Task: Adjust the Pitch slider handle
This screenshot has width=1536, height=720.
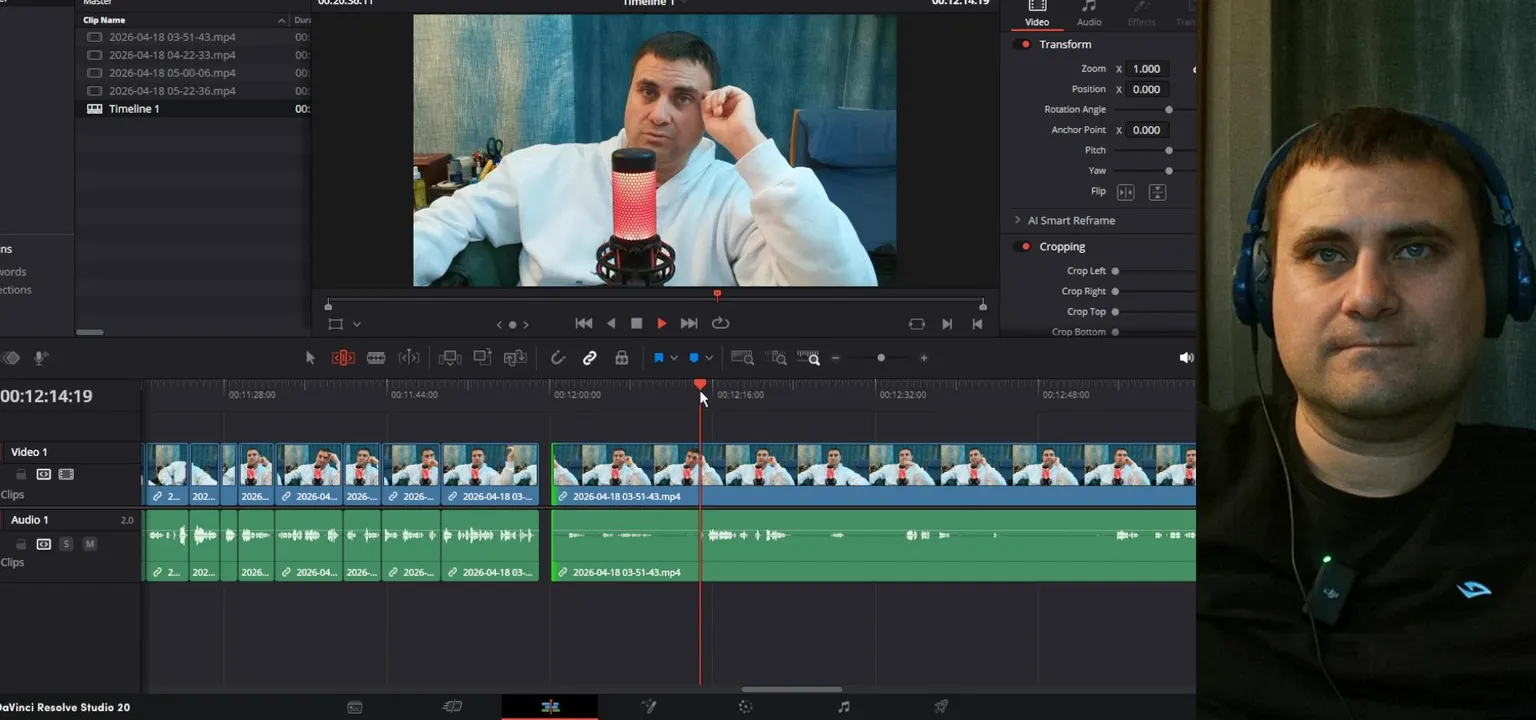Action: click(x=1169, y=150)
